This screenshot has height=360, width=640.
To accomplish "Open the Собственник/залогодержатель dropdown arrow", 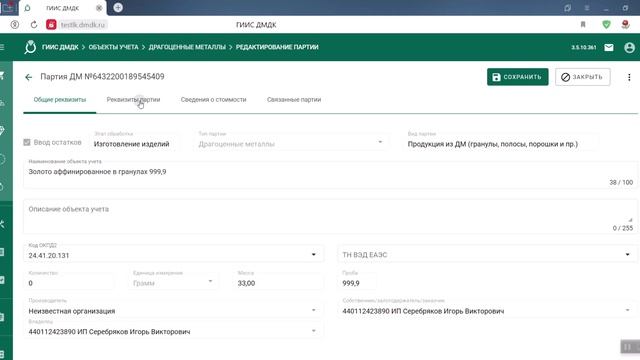I will (627, 310).
